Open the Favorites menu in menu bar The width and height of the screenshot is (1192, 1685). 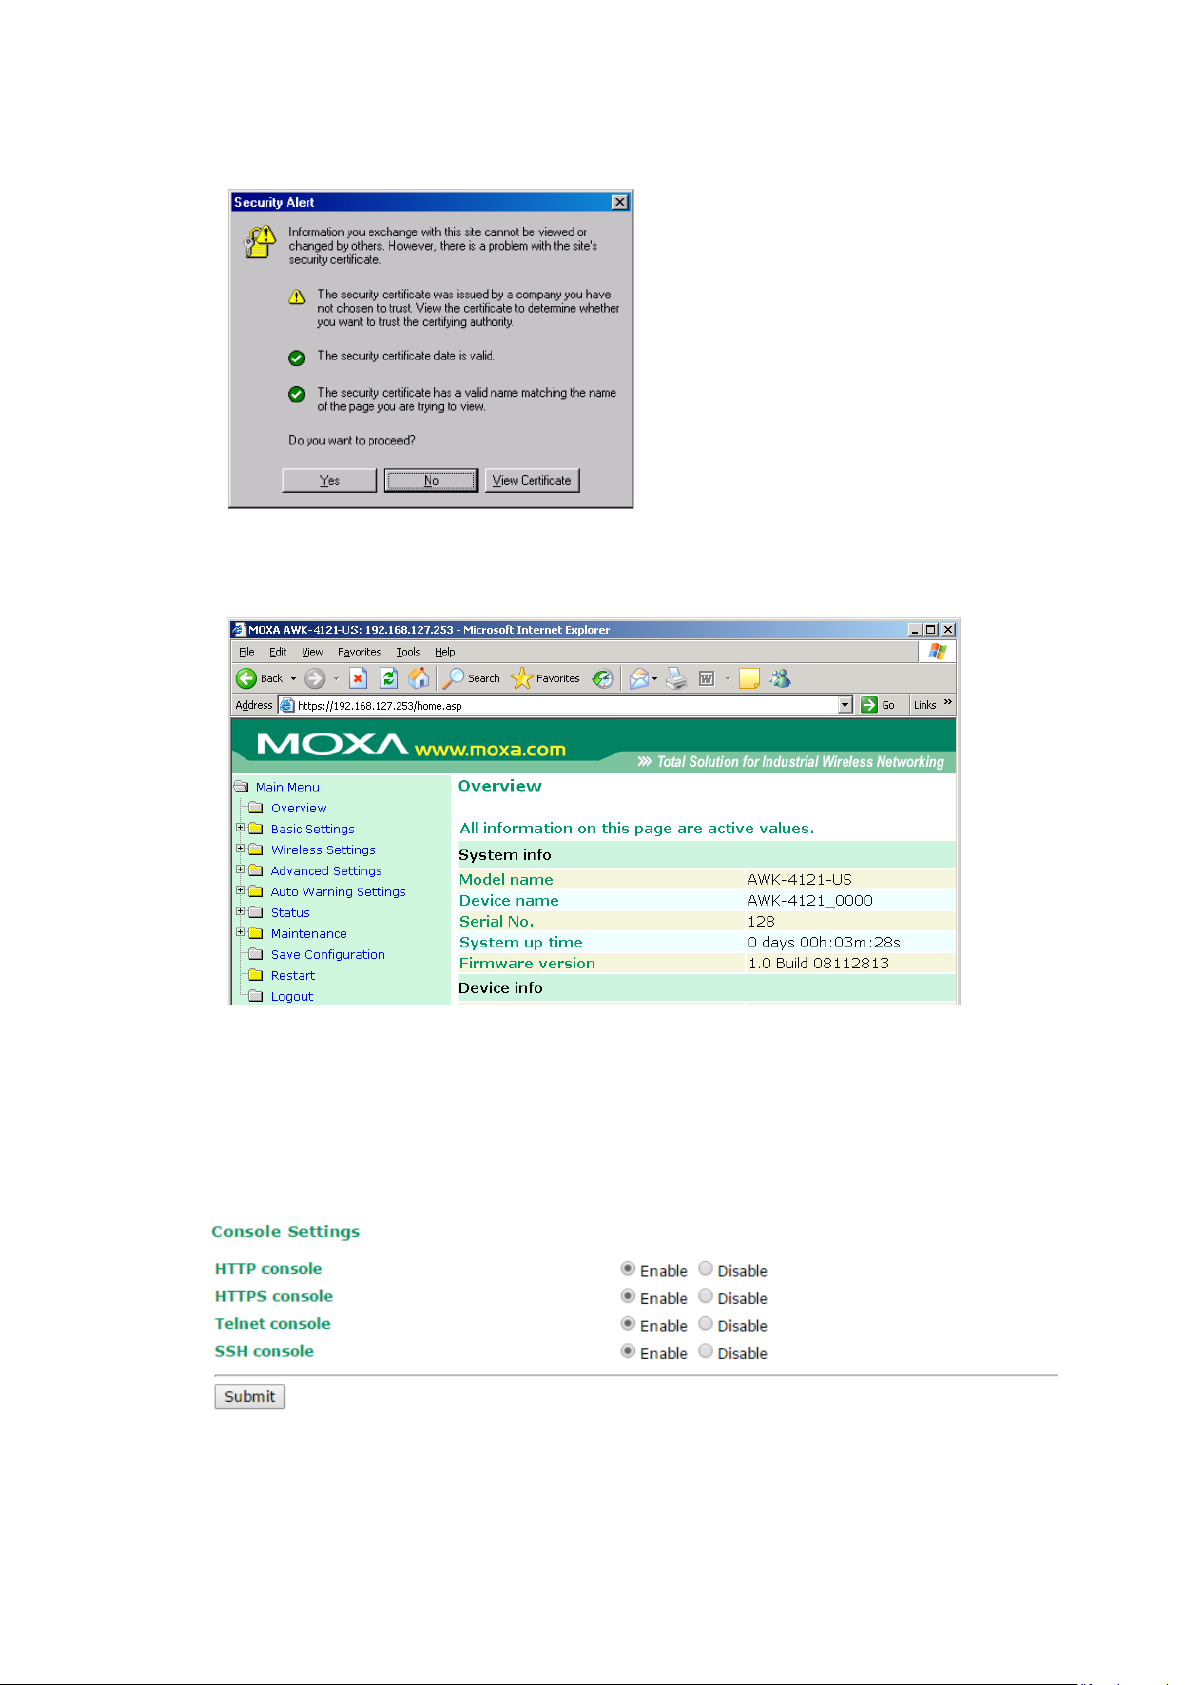[359, 652]
